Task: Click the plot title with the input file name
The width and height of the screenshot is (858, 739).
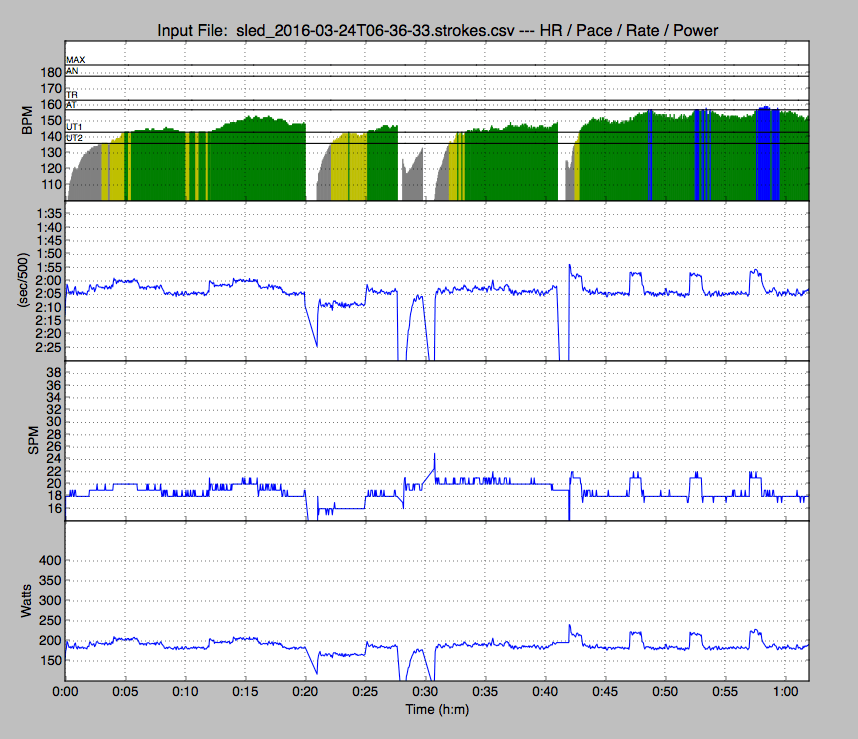Action: point(437,31)
